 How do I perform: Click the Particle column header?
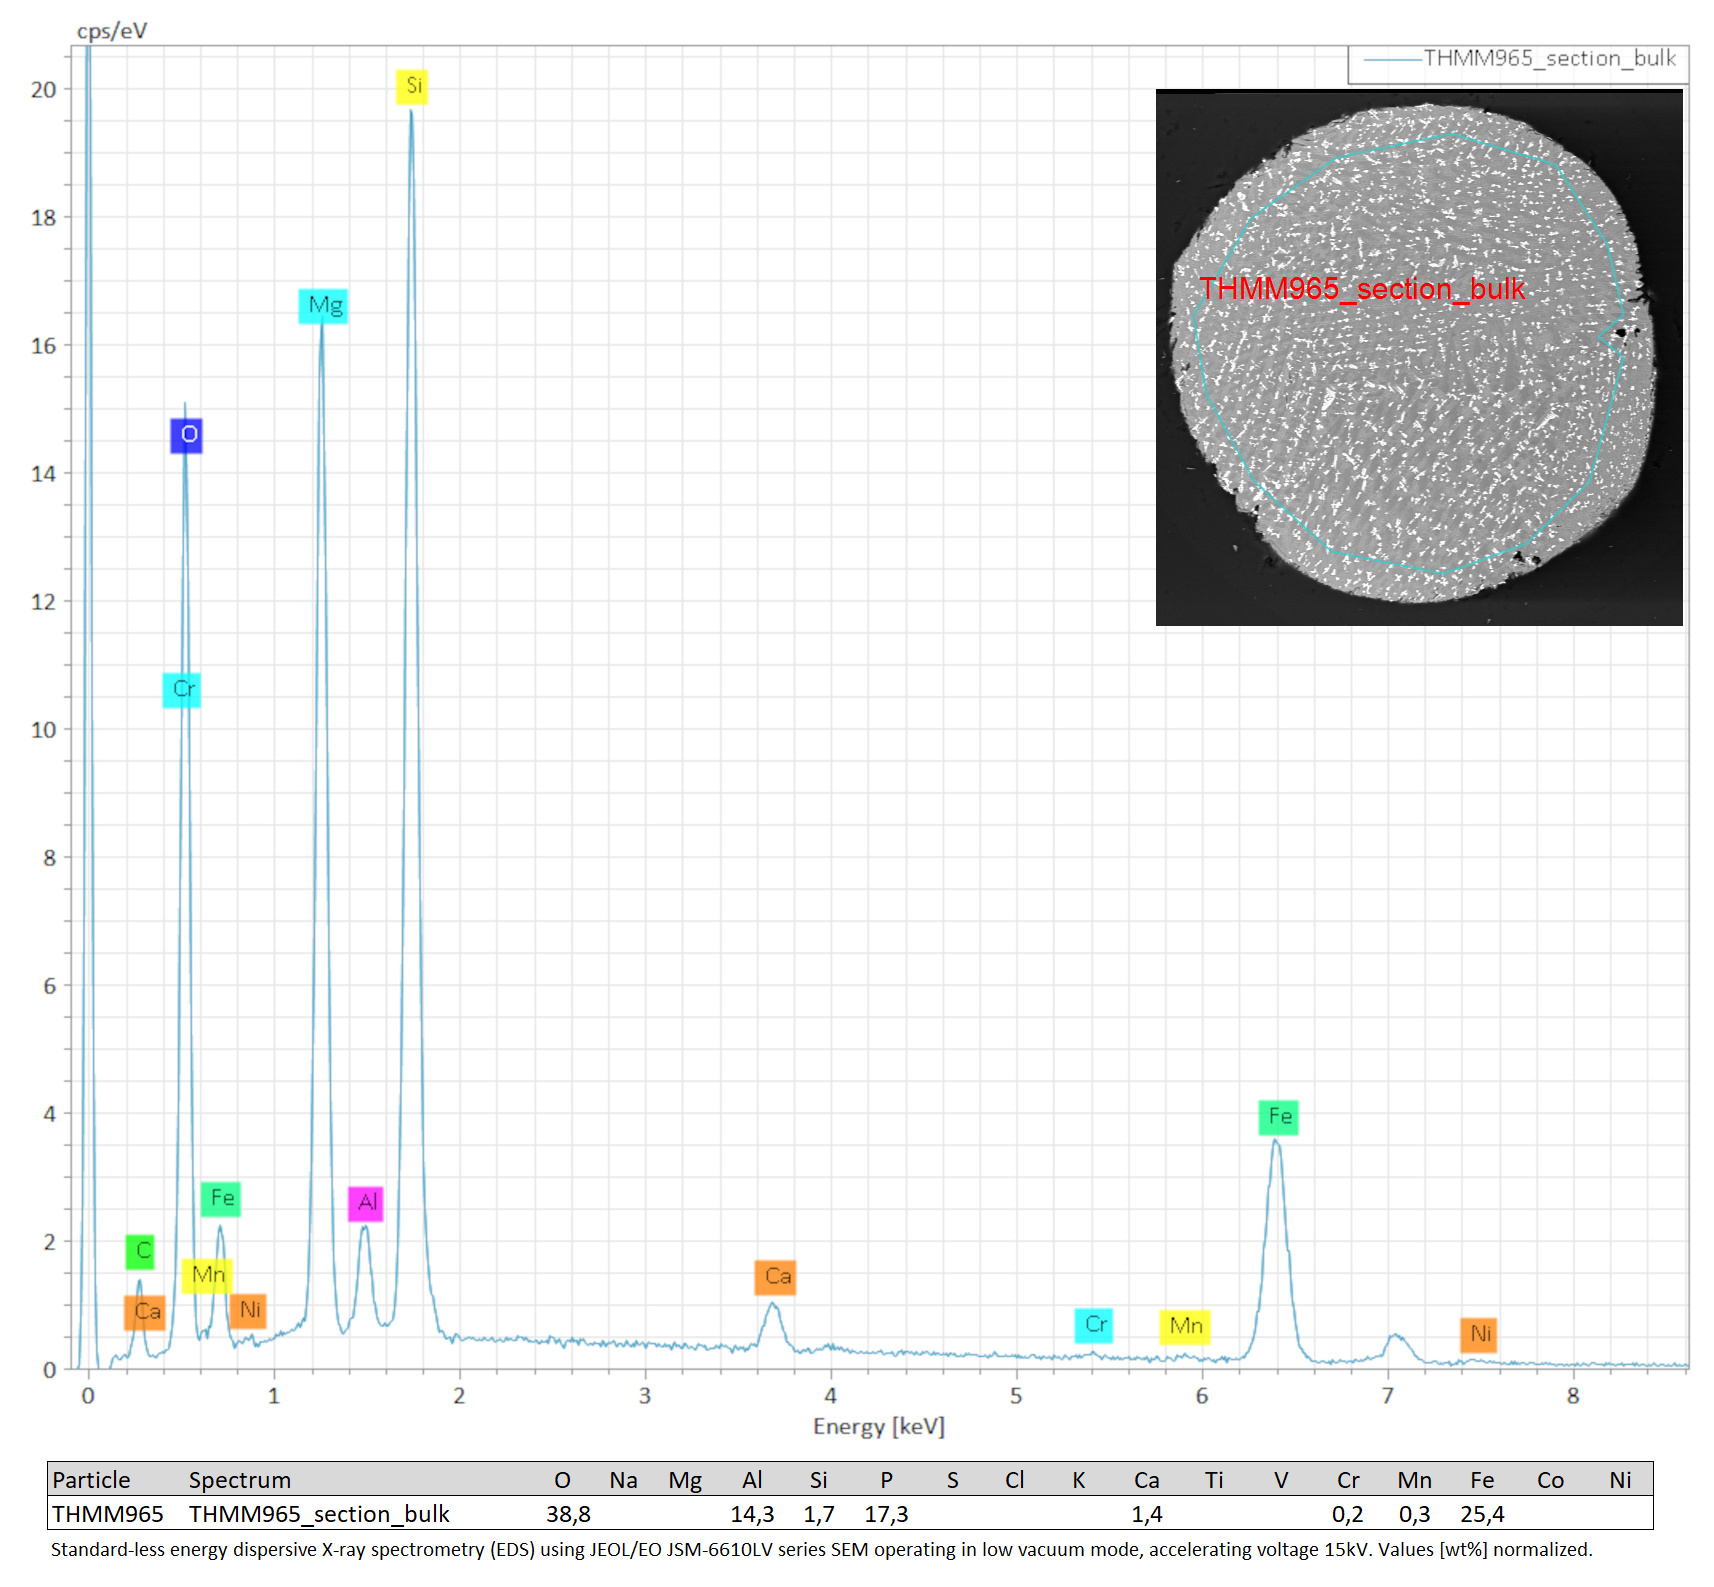(x=91, y=1480)
